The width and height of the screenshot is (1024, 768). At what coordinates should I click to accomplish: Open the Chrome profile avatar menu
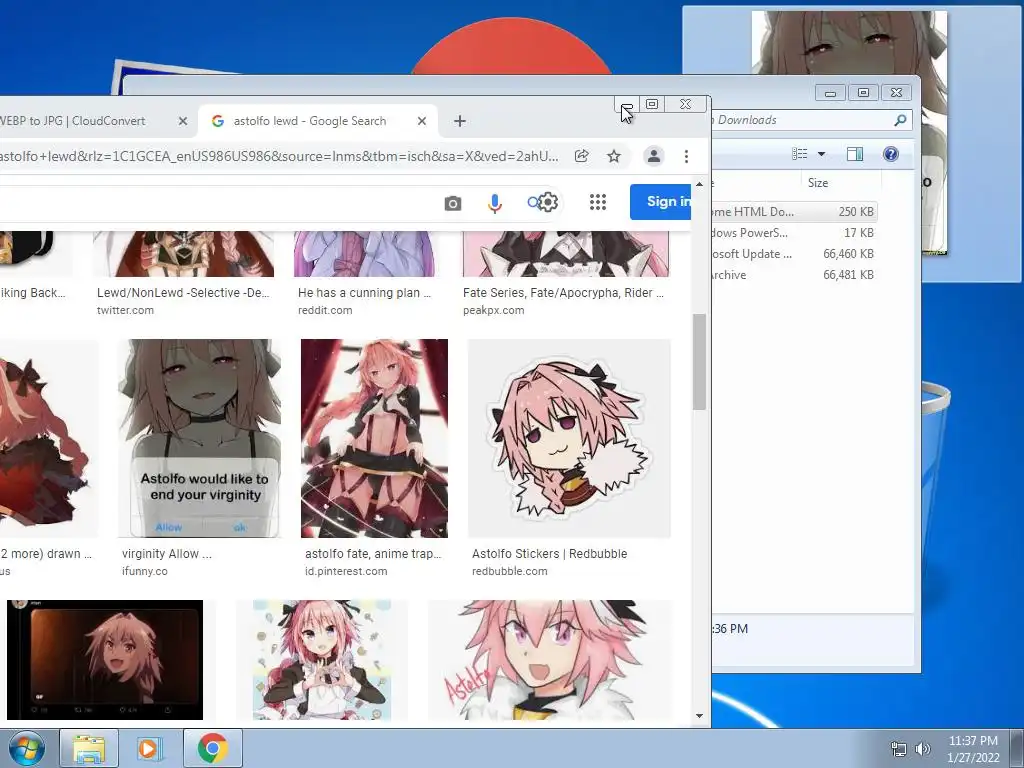click(x=654, y=156)
